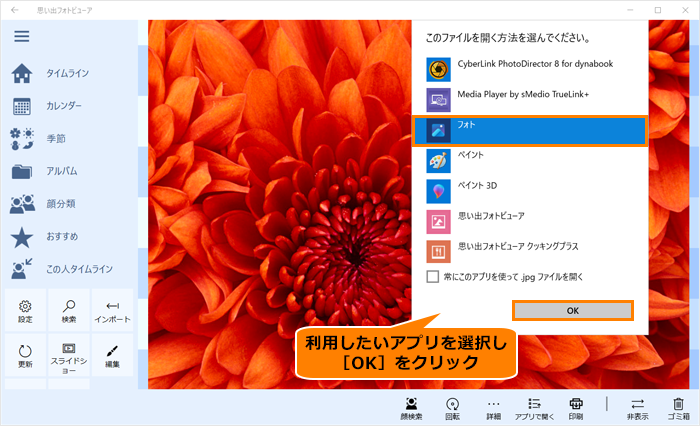
Task: Select Media Player by sMedio TrueLink+
Action: (530, 100)
